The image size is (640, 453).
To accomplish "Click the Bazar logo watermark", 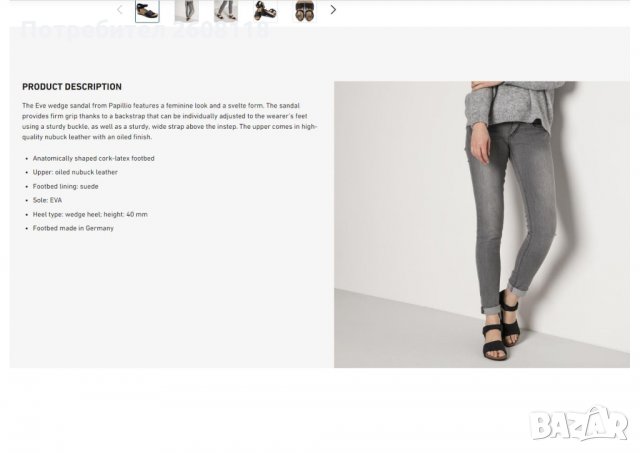I will click(578, 424).
